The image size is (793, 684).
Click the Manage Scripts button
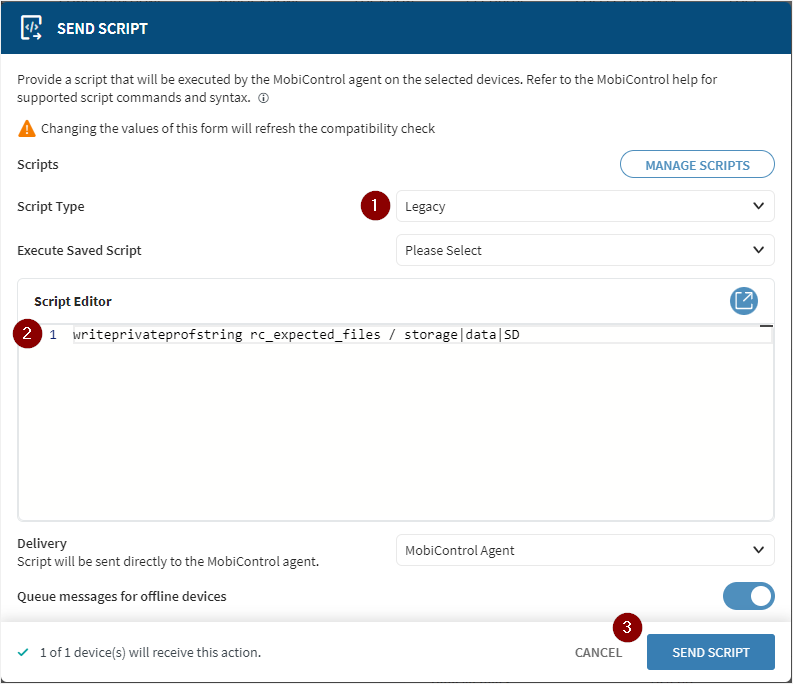[x=697, y=165]
